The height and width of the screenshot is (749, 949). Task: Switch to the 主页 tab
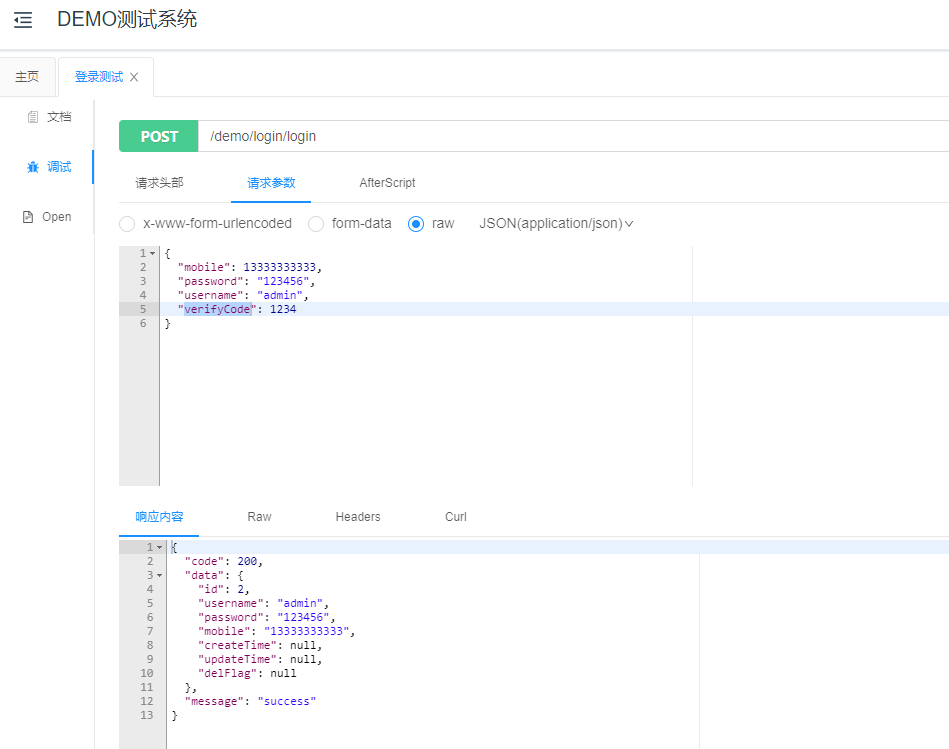coord(27,77)
